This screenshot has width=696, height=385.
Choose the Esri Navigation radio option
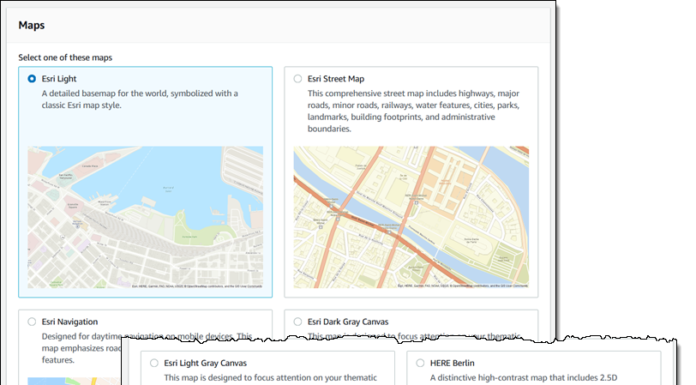click(32, 321)
